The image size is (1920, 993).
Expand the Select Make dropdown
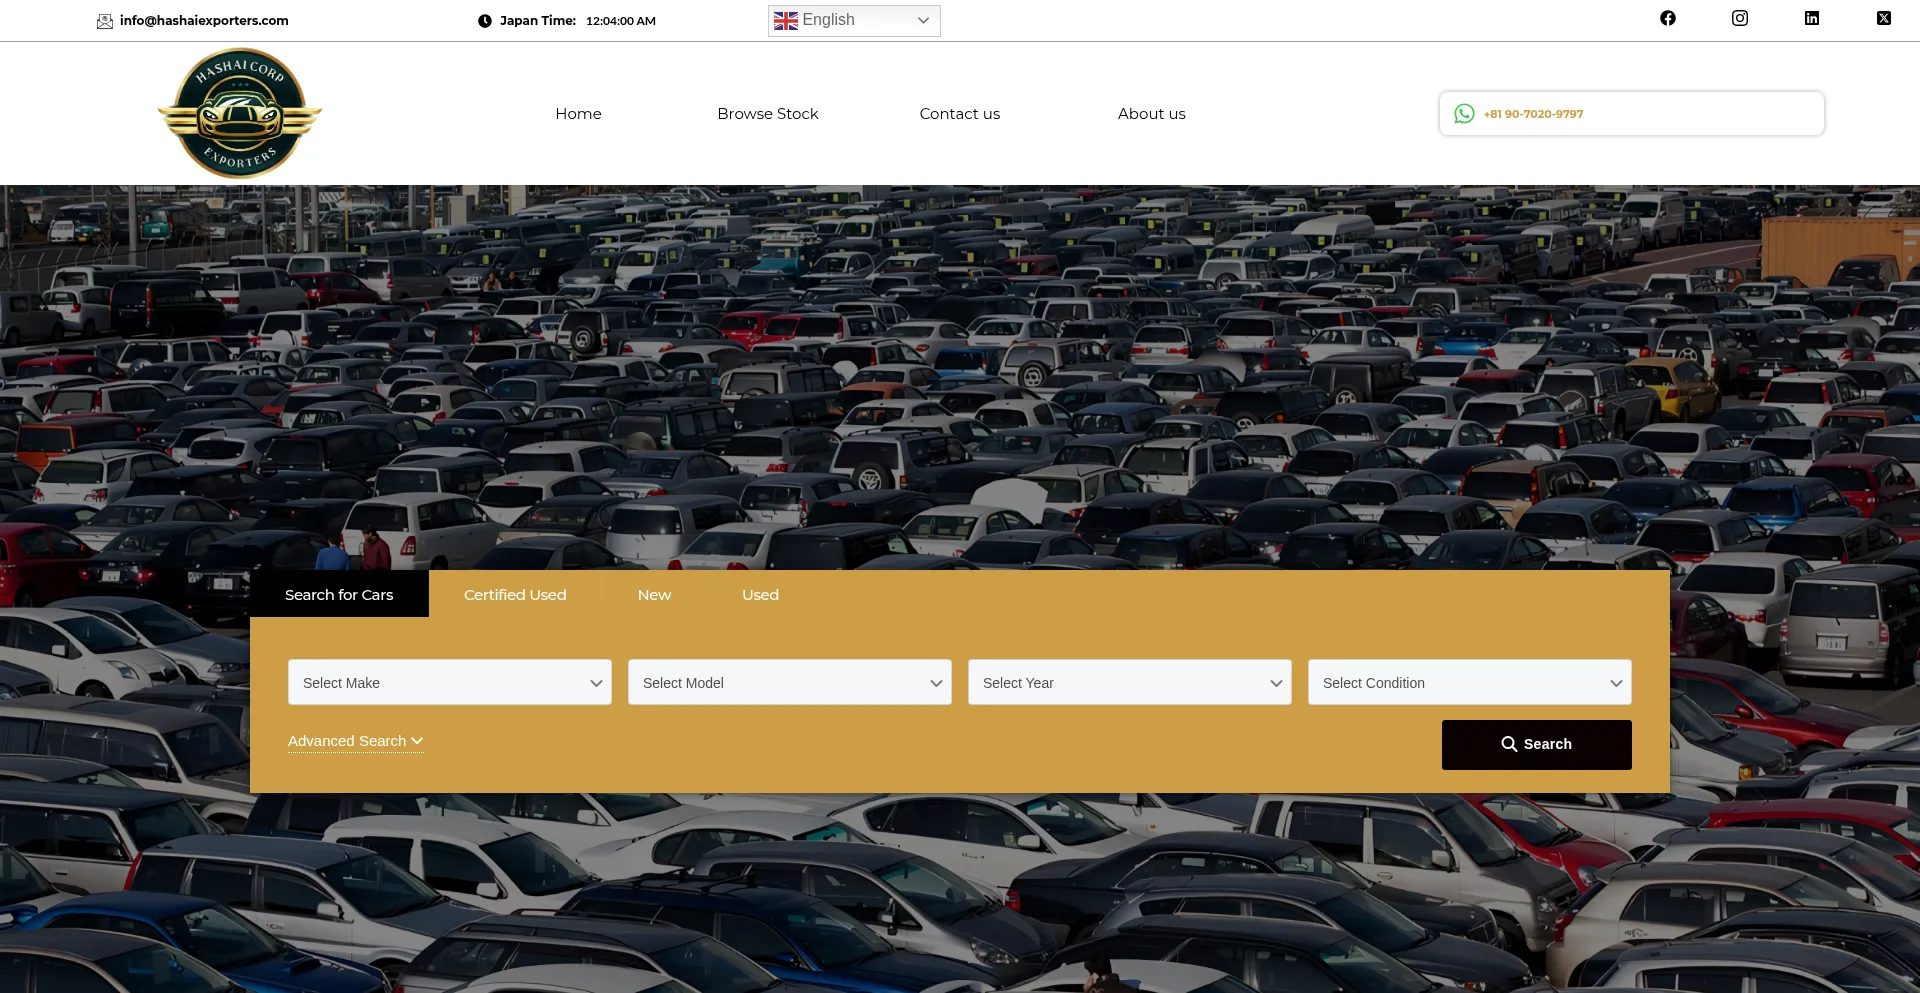click(x=450, y=682)
